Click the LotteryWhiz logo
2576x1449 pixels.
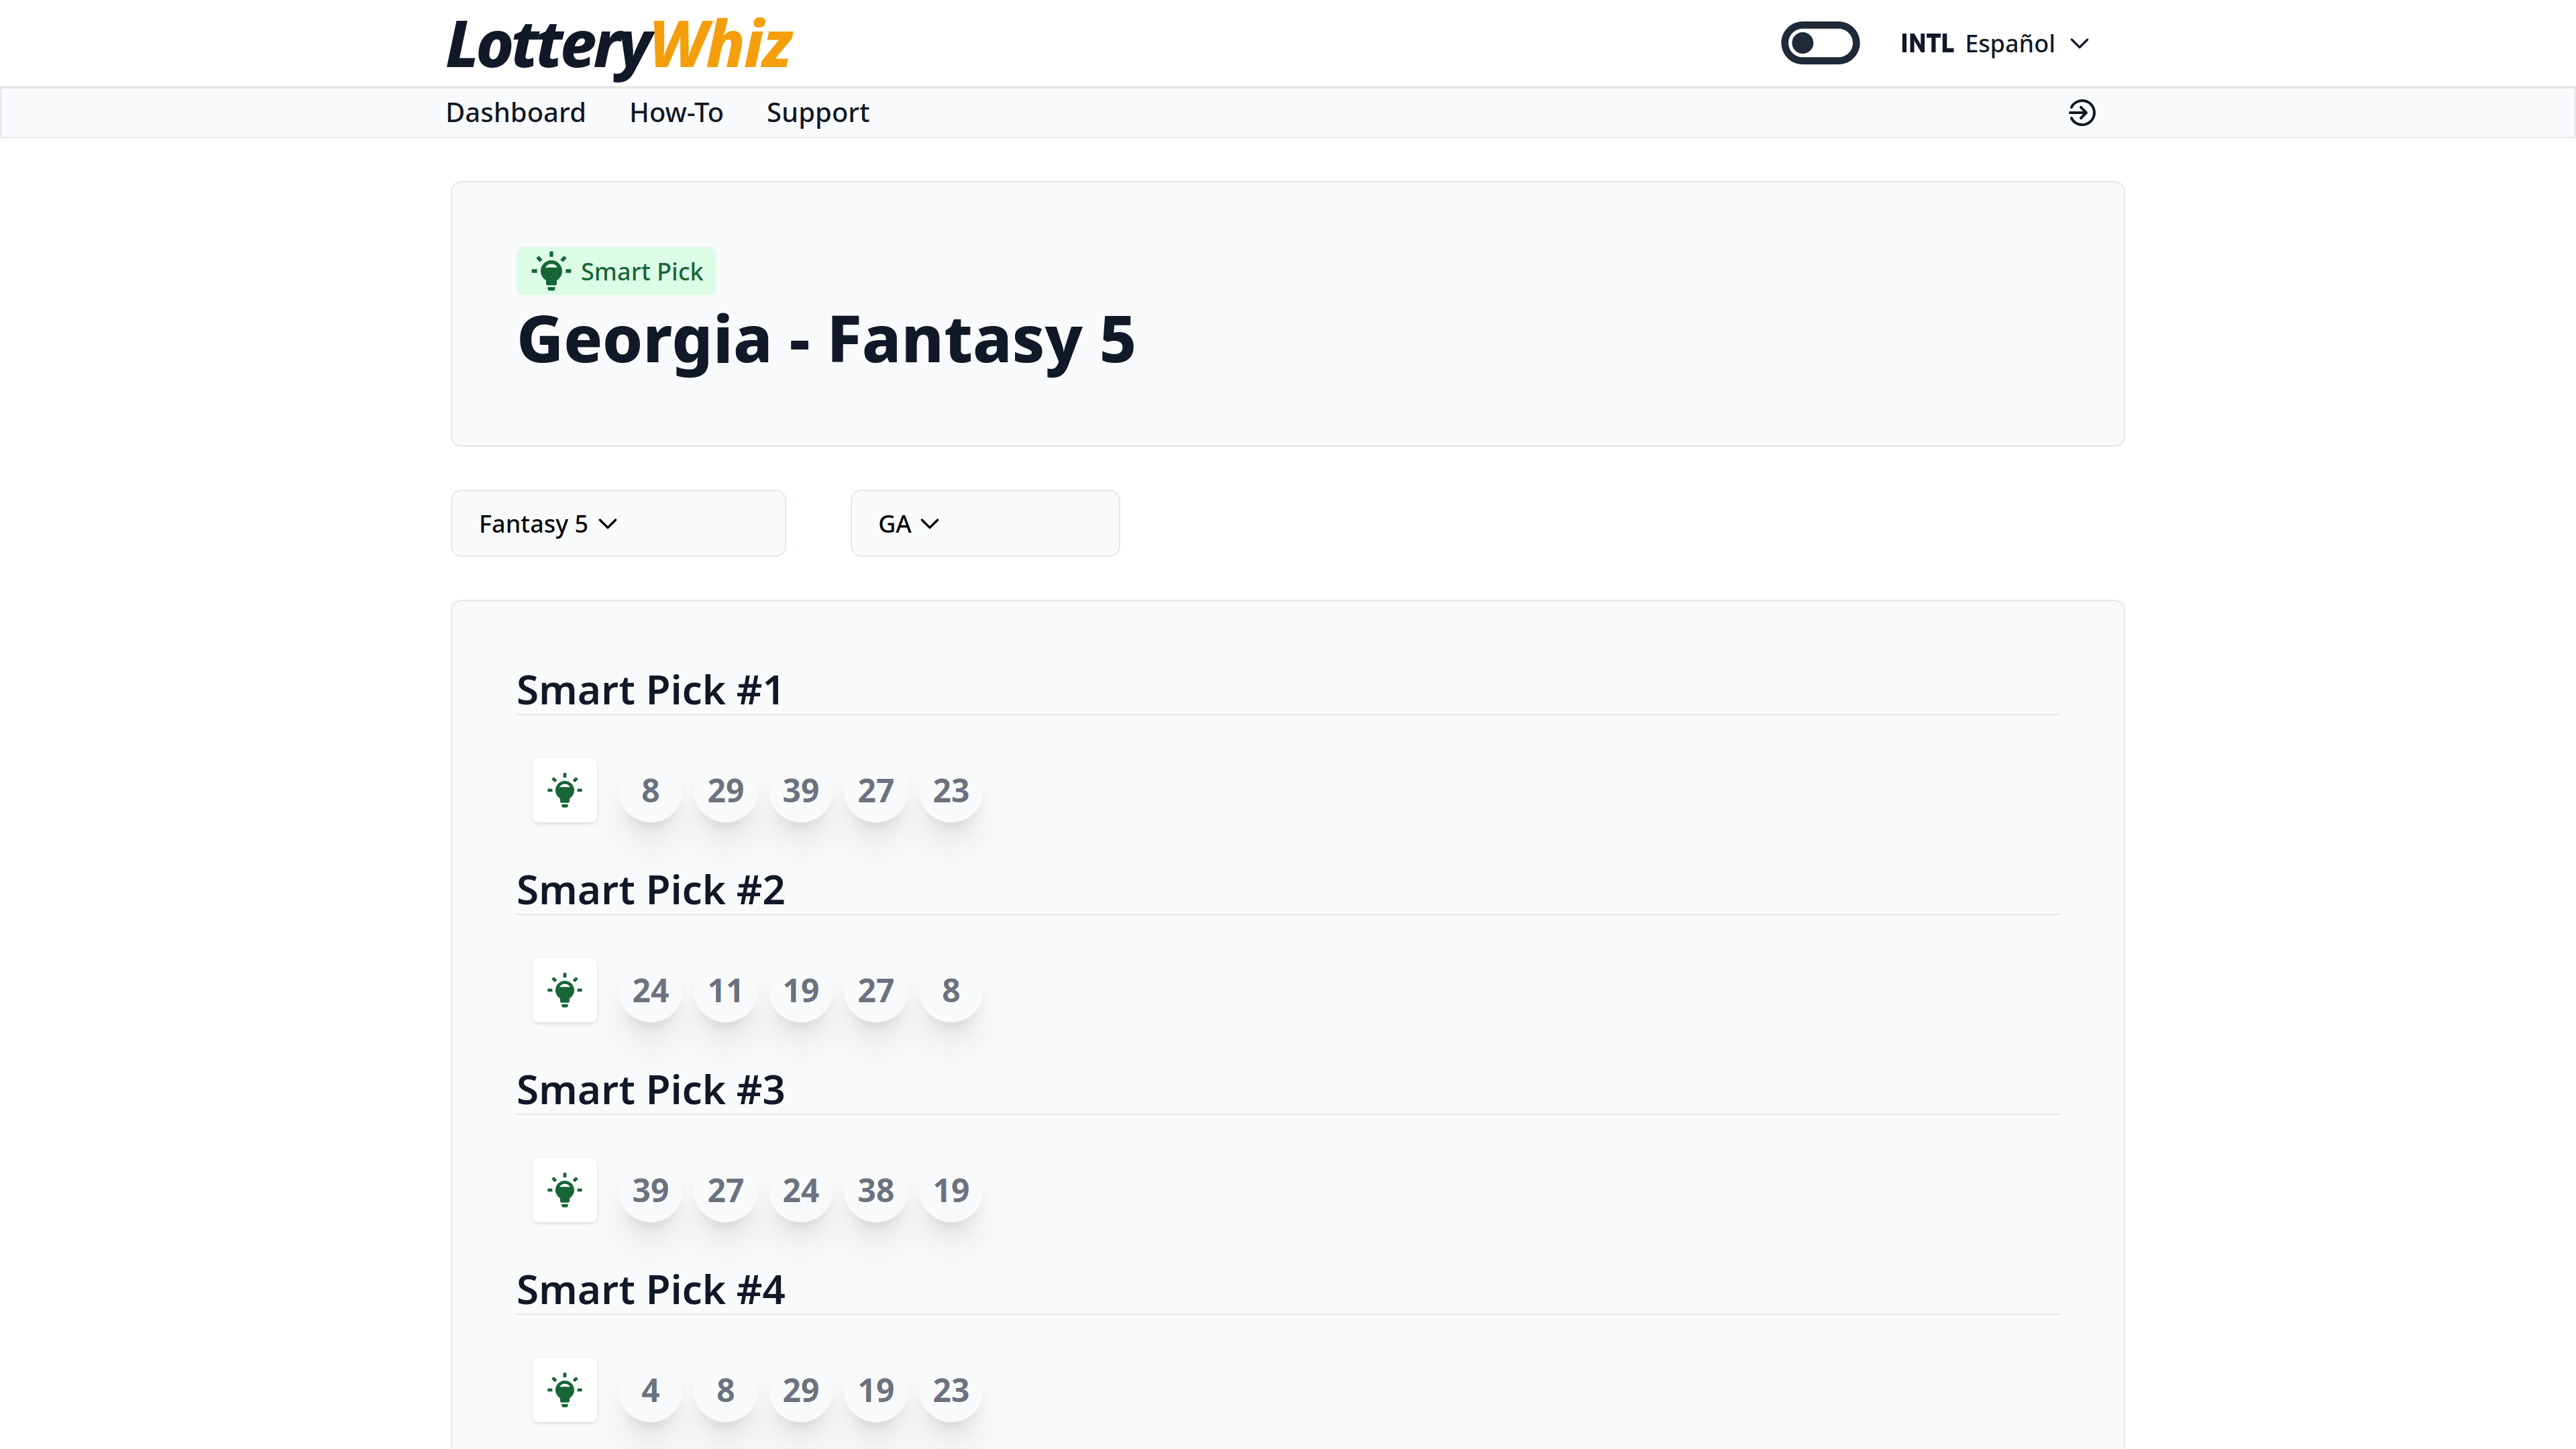[x=619, y=46]
